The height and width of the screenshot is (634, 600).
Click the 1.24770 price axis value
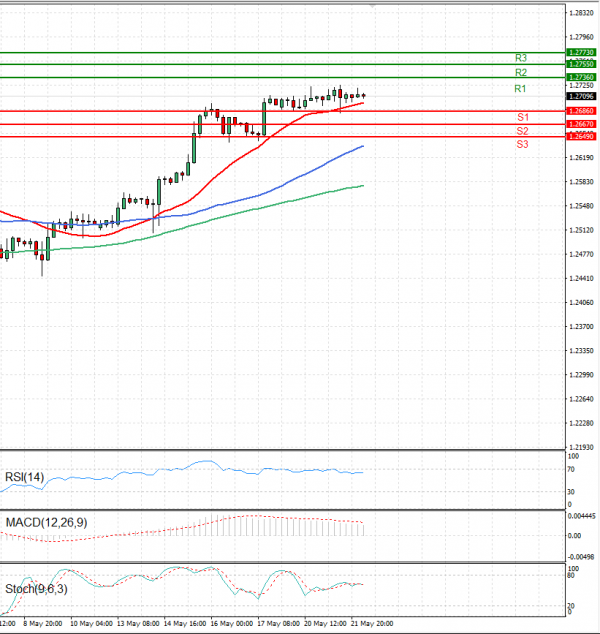tap(581, 254)
